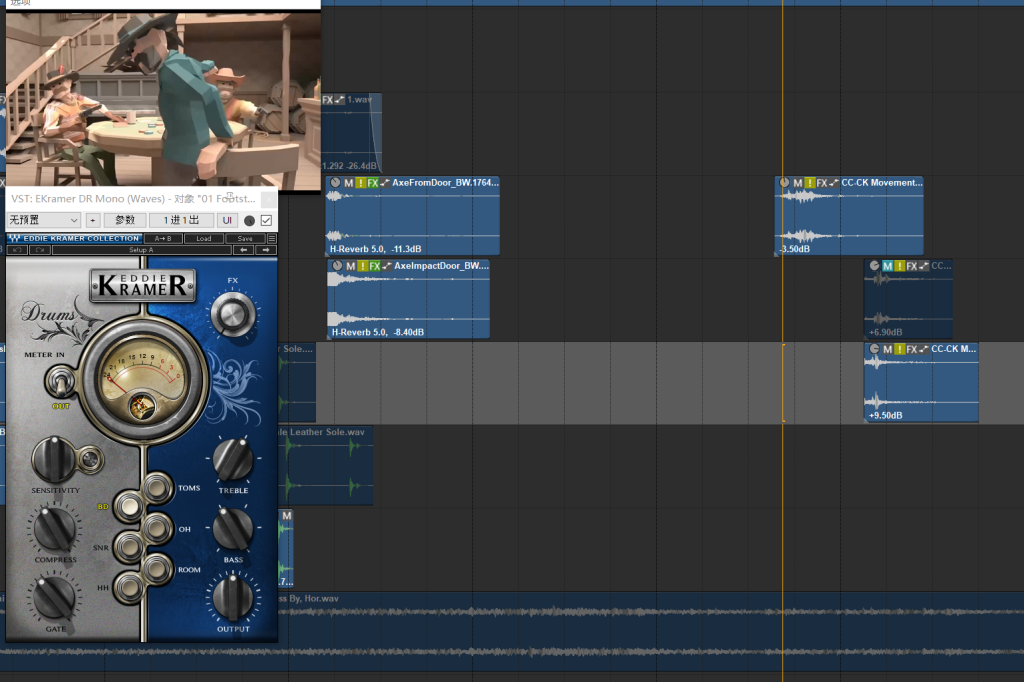Image resolution: width=1024 pixels, height=682 pixels.
Task: Open the Setup A preset selector
Action: coord(142,250)
